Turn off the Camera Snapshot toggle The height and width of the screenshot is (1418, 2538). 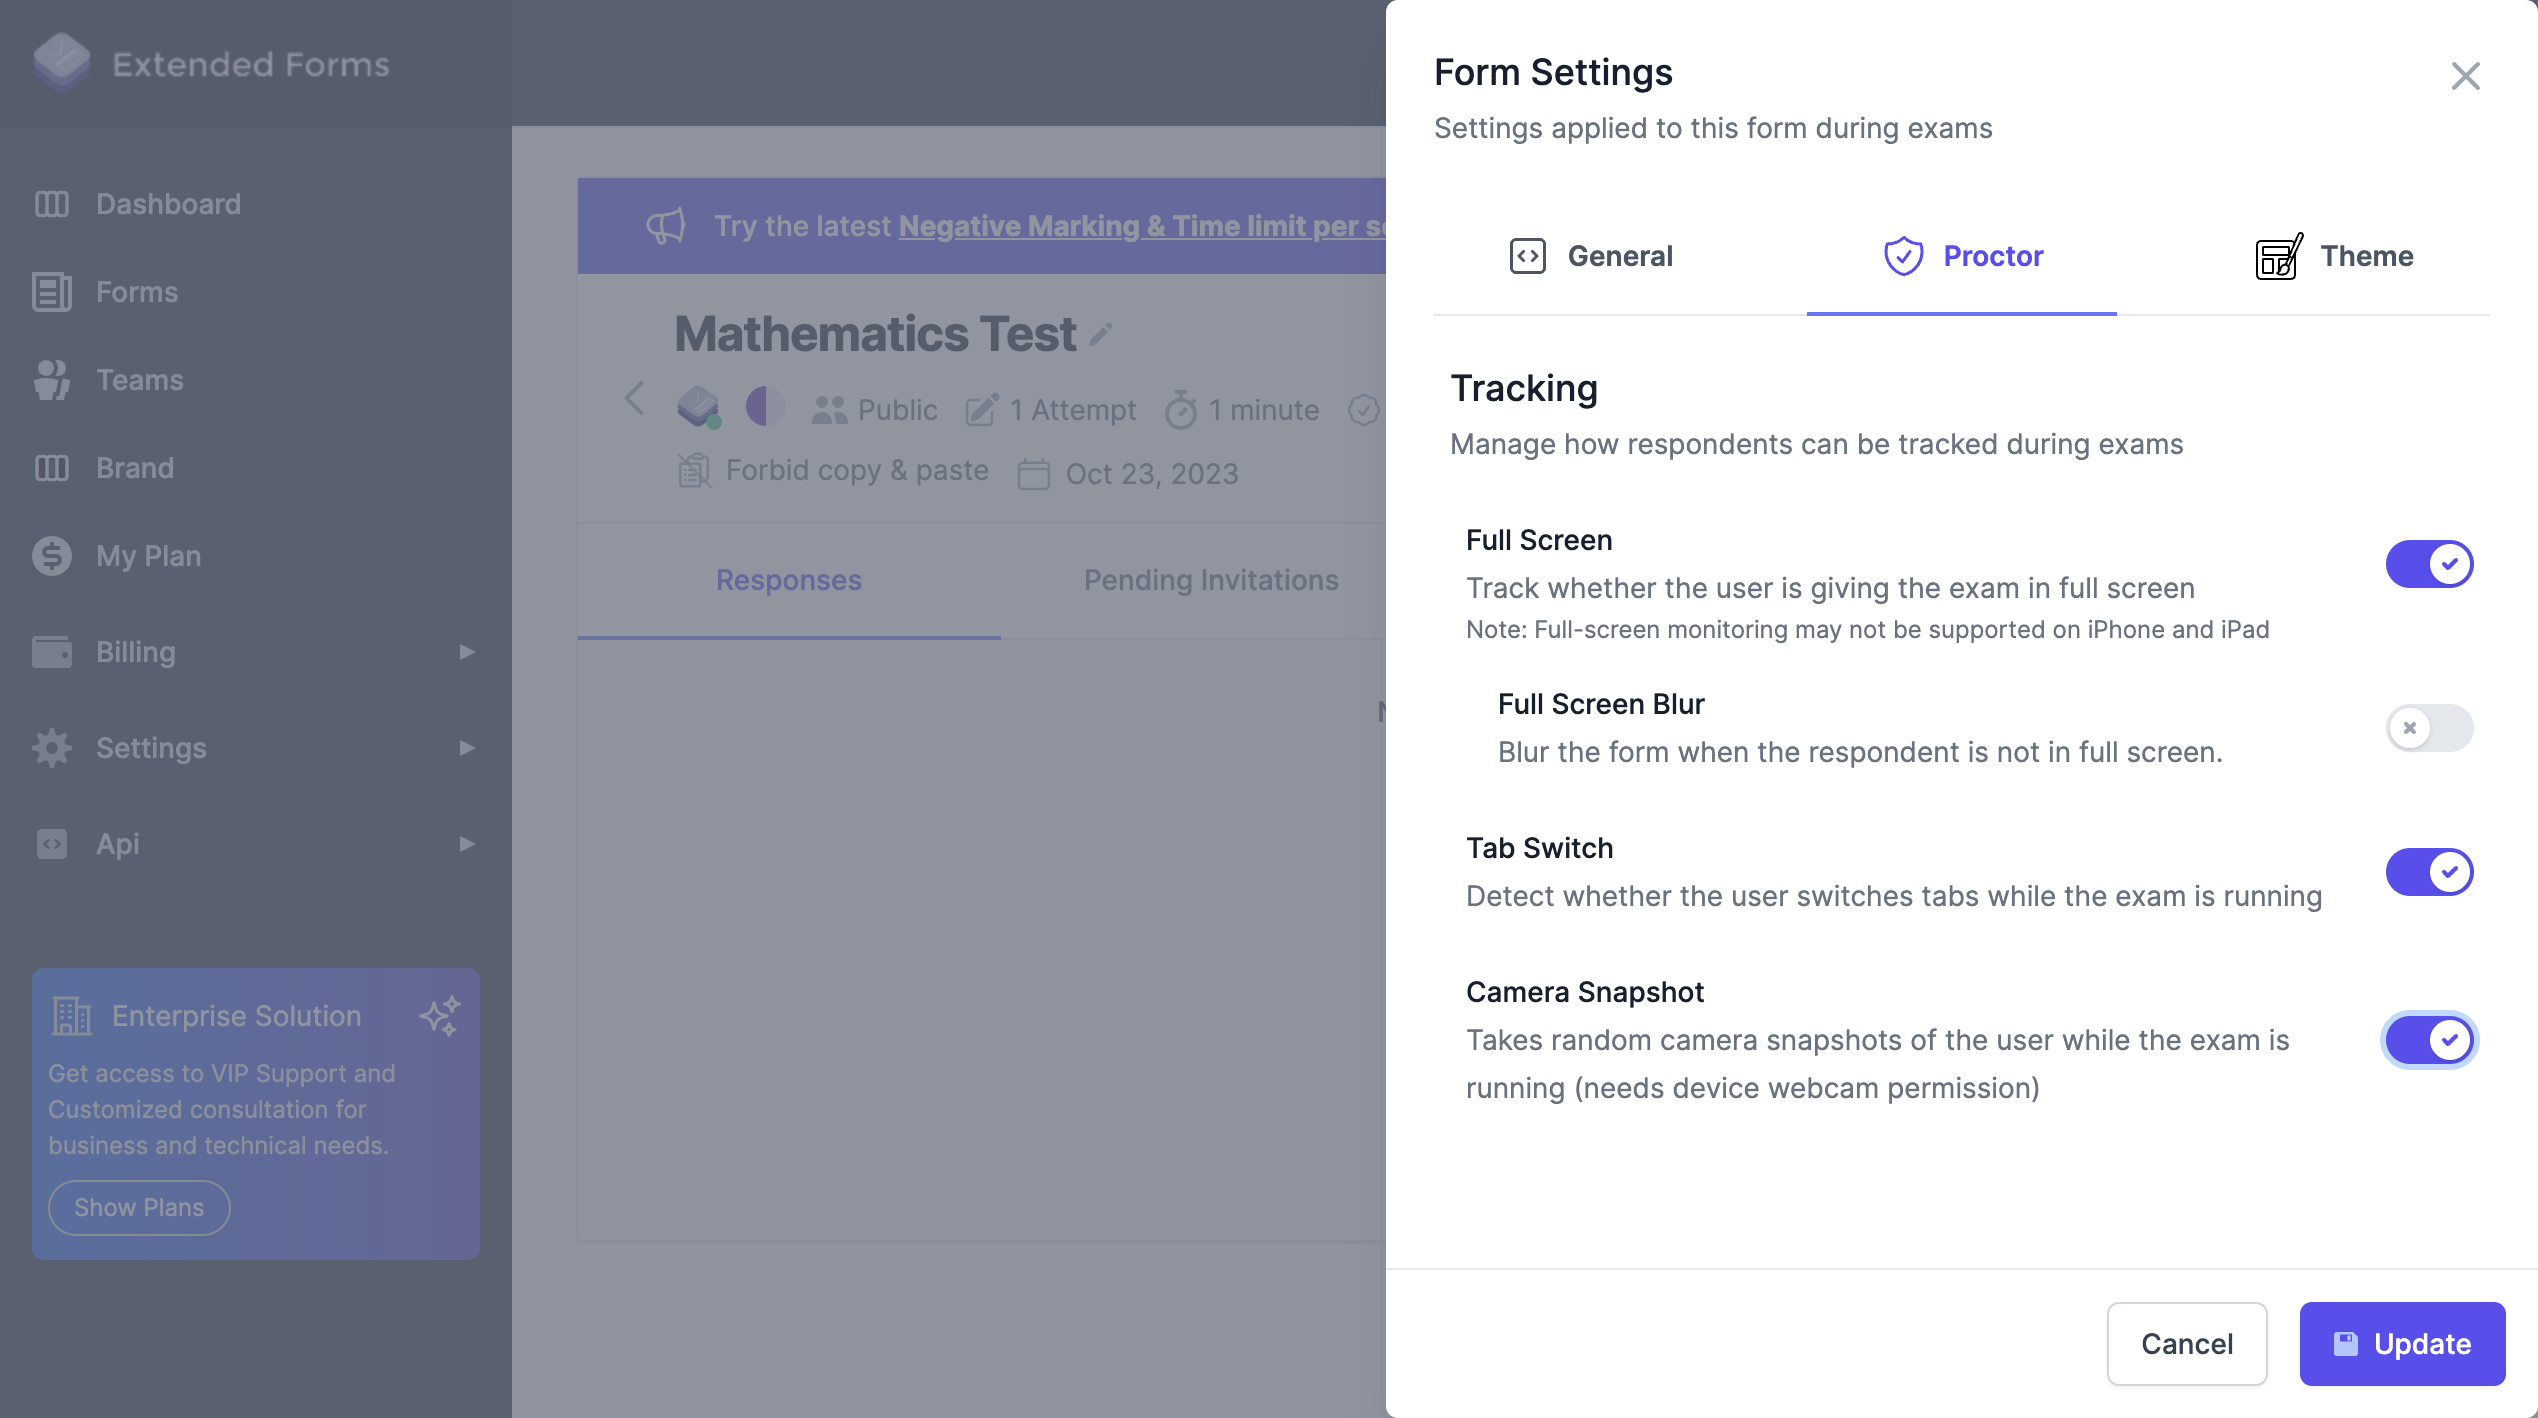(x=2430, y=1040)
